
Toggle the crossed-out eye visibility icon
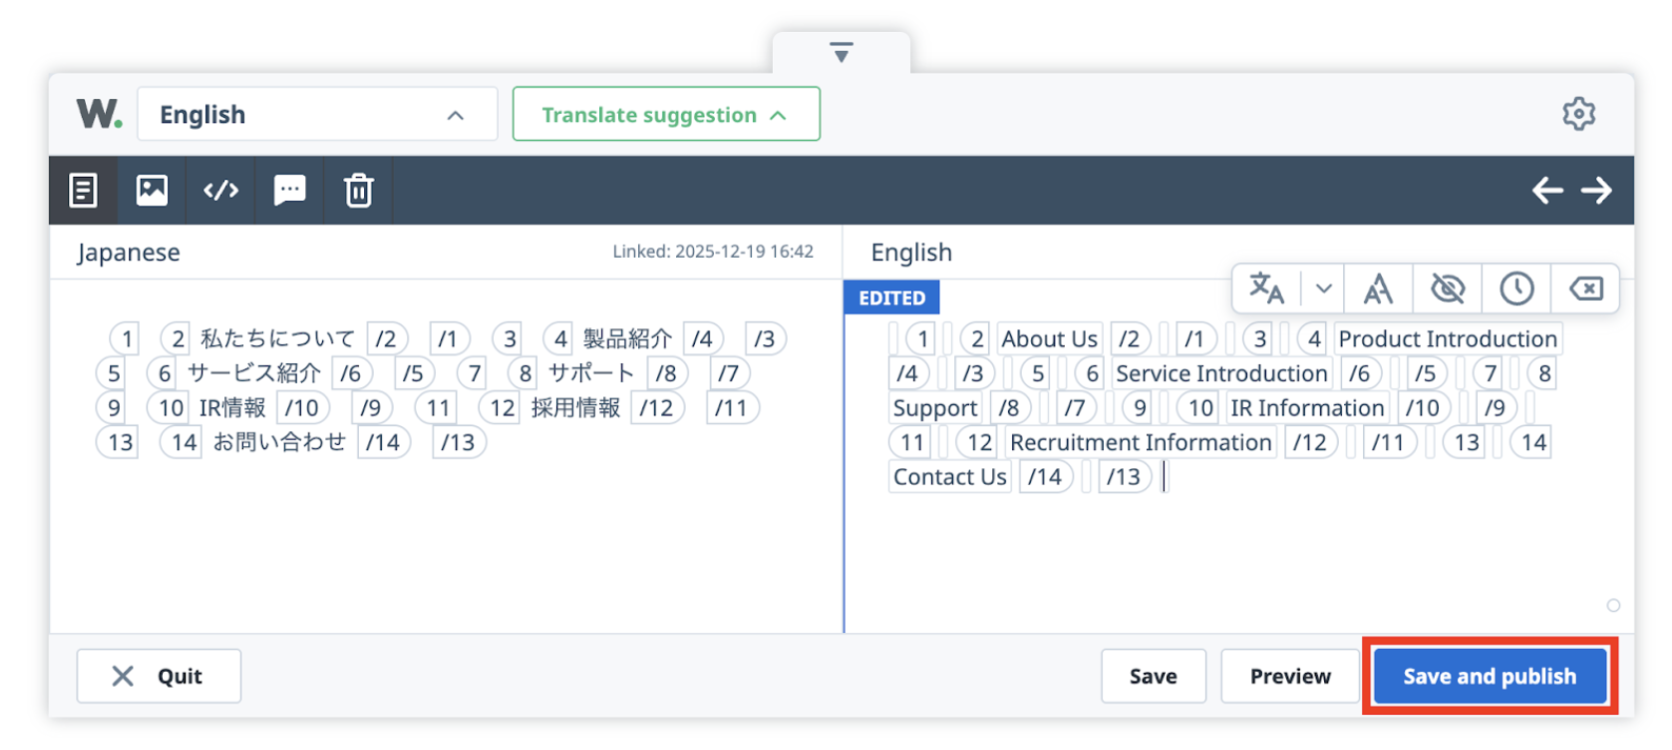(x=1447, y=289)
